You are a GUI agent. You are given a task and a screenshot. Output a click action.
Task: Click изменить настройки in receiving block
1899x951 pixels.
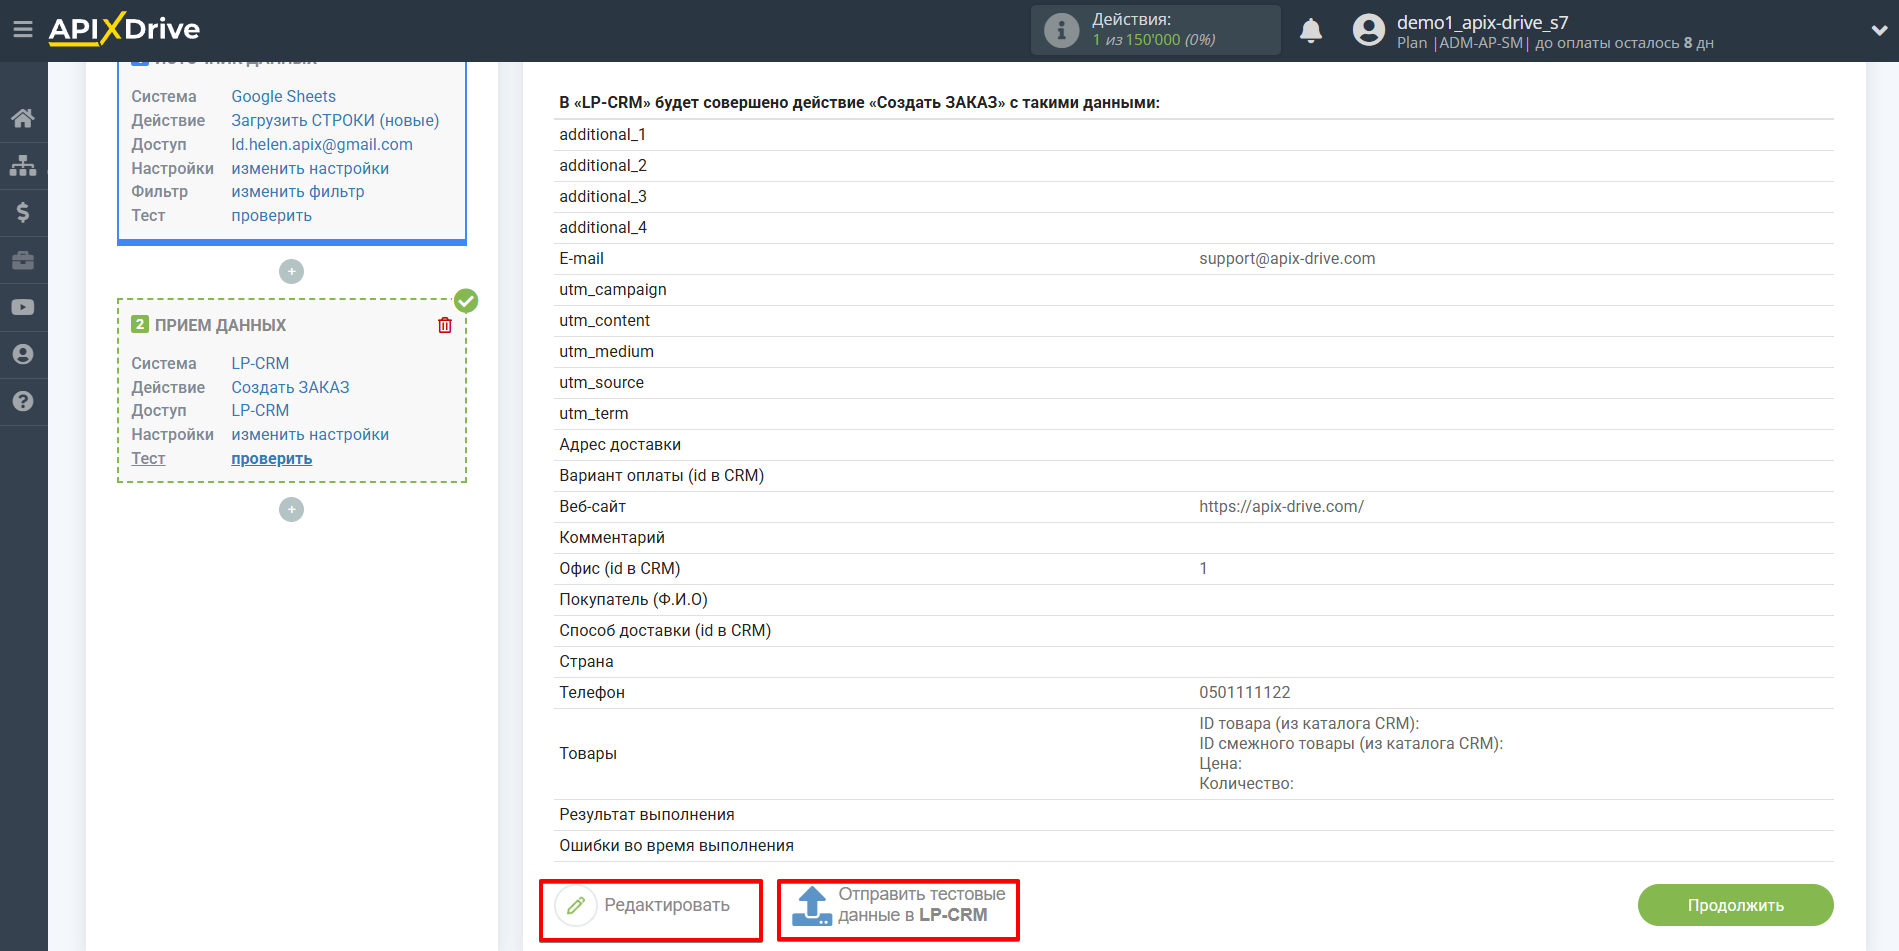(310, 434)
